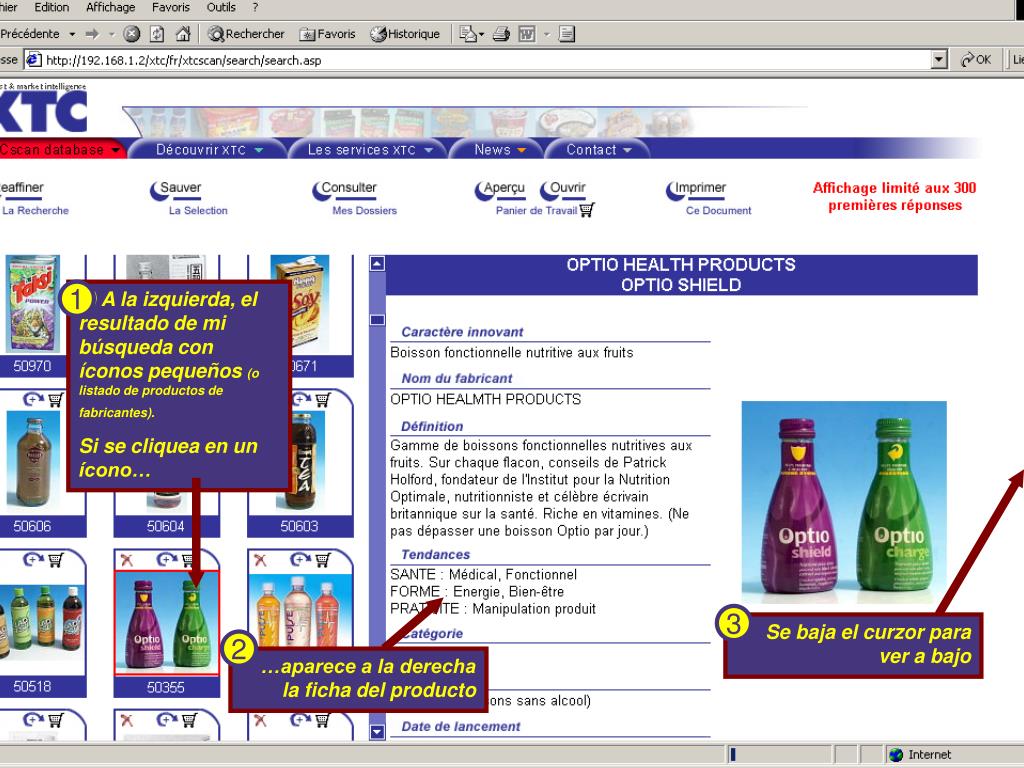The width and height of the screenshot is (1024, 768).
Task: Expand the Précédente history dropdown arrow
Action: click(72, 34)
